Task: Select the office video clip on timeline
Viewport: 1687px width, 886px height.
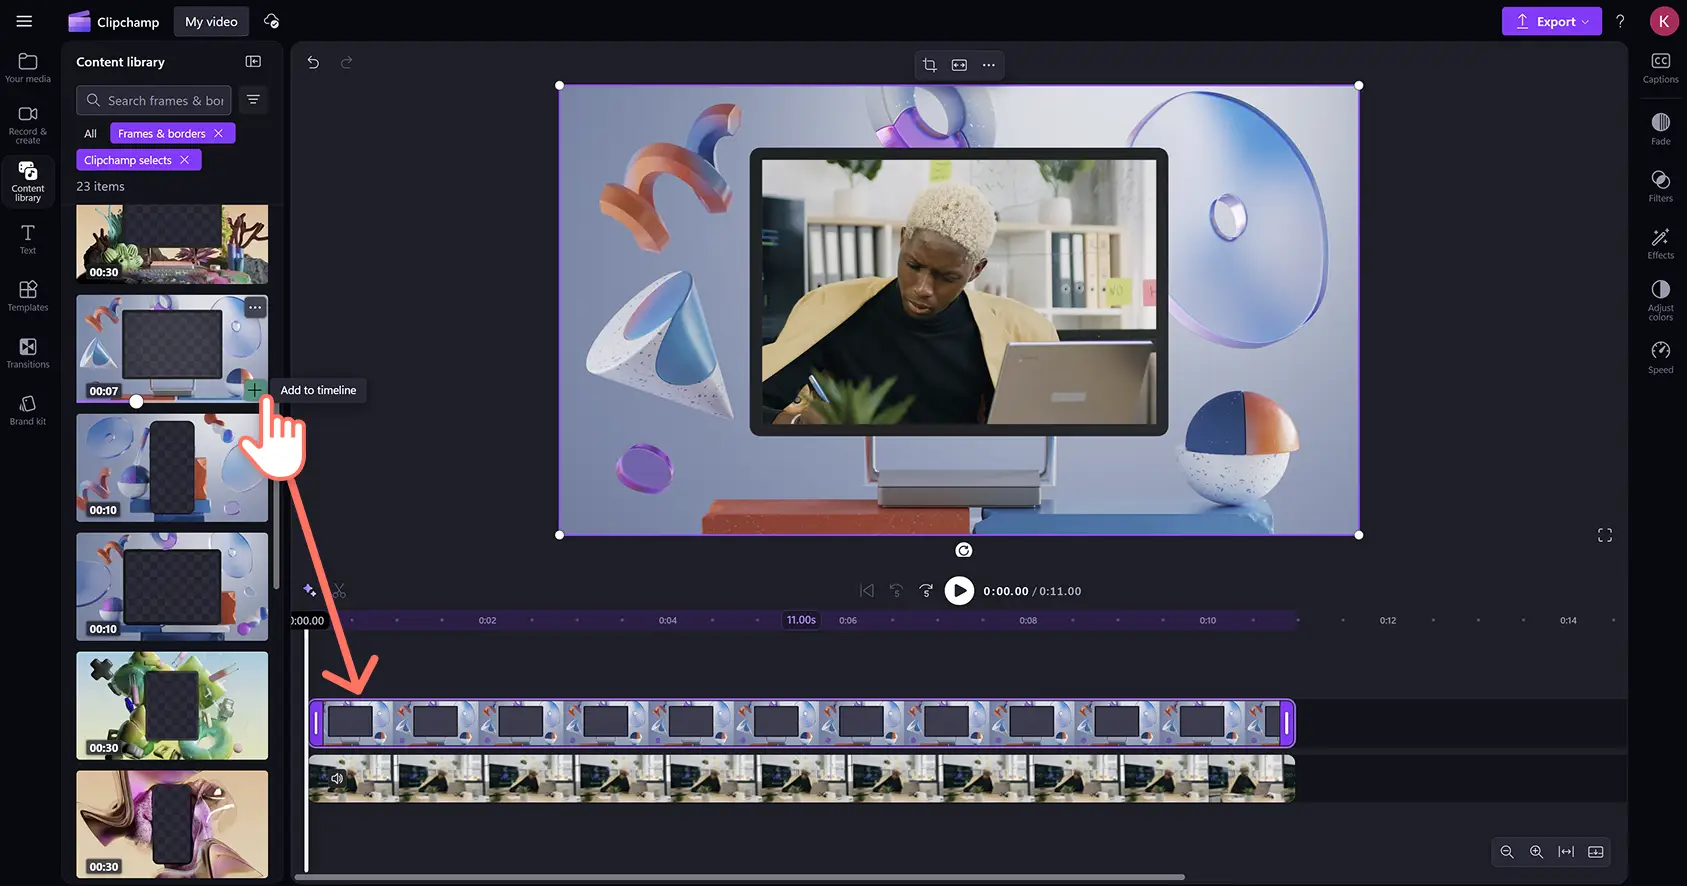Action: tap(802, 778)
